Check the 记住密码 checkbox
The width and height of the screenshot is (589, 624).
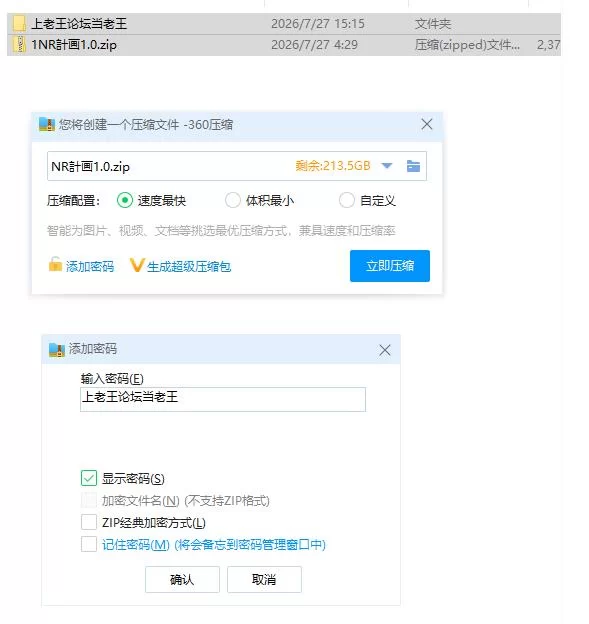(x=89, y=544)
